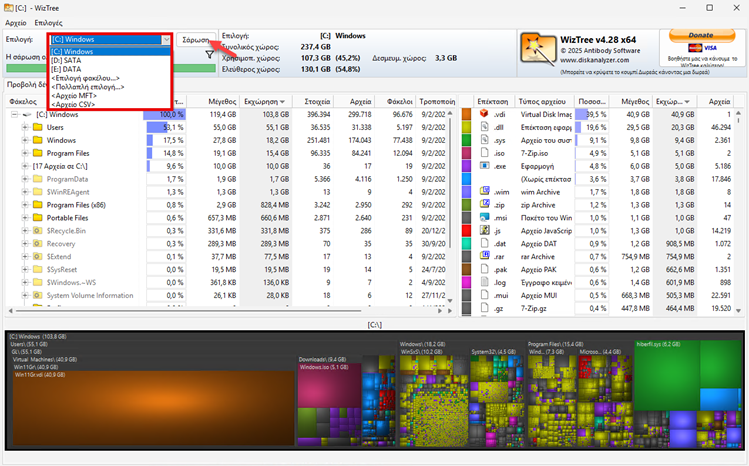Expand the Portable Files tree node

[x=25, y=217]
